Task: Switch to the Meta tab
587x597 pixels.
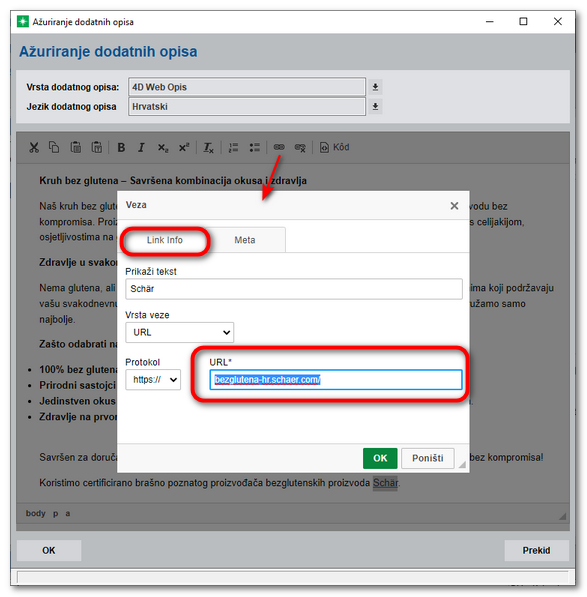Action: tap(245, 240)
